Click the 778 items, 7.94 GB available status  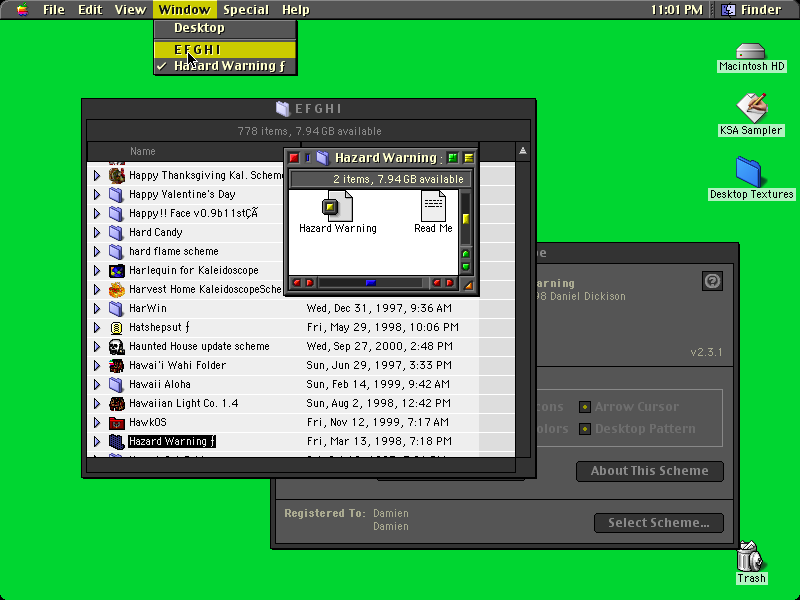tap(309, 131)
